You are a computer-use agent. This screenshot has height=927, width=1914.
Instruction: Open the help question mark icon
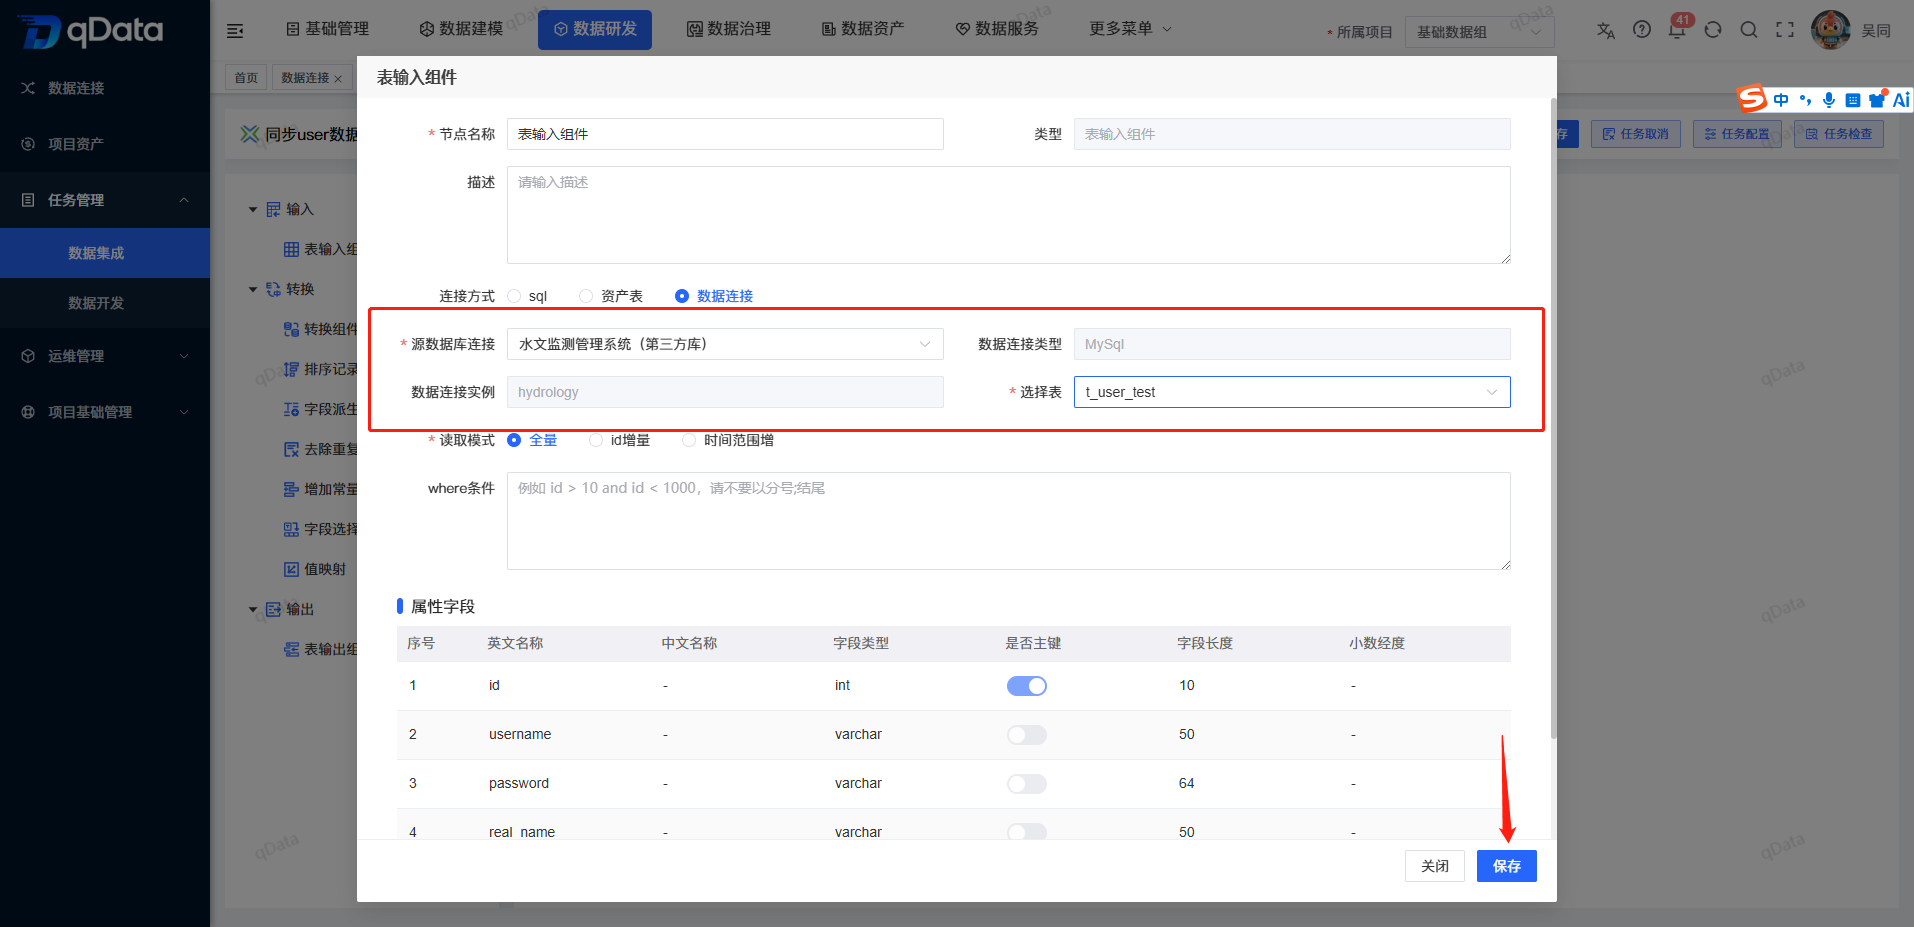click(1642, 30)
